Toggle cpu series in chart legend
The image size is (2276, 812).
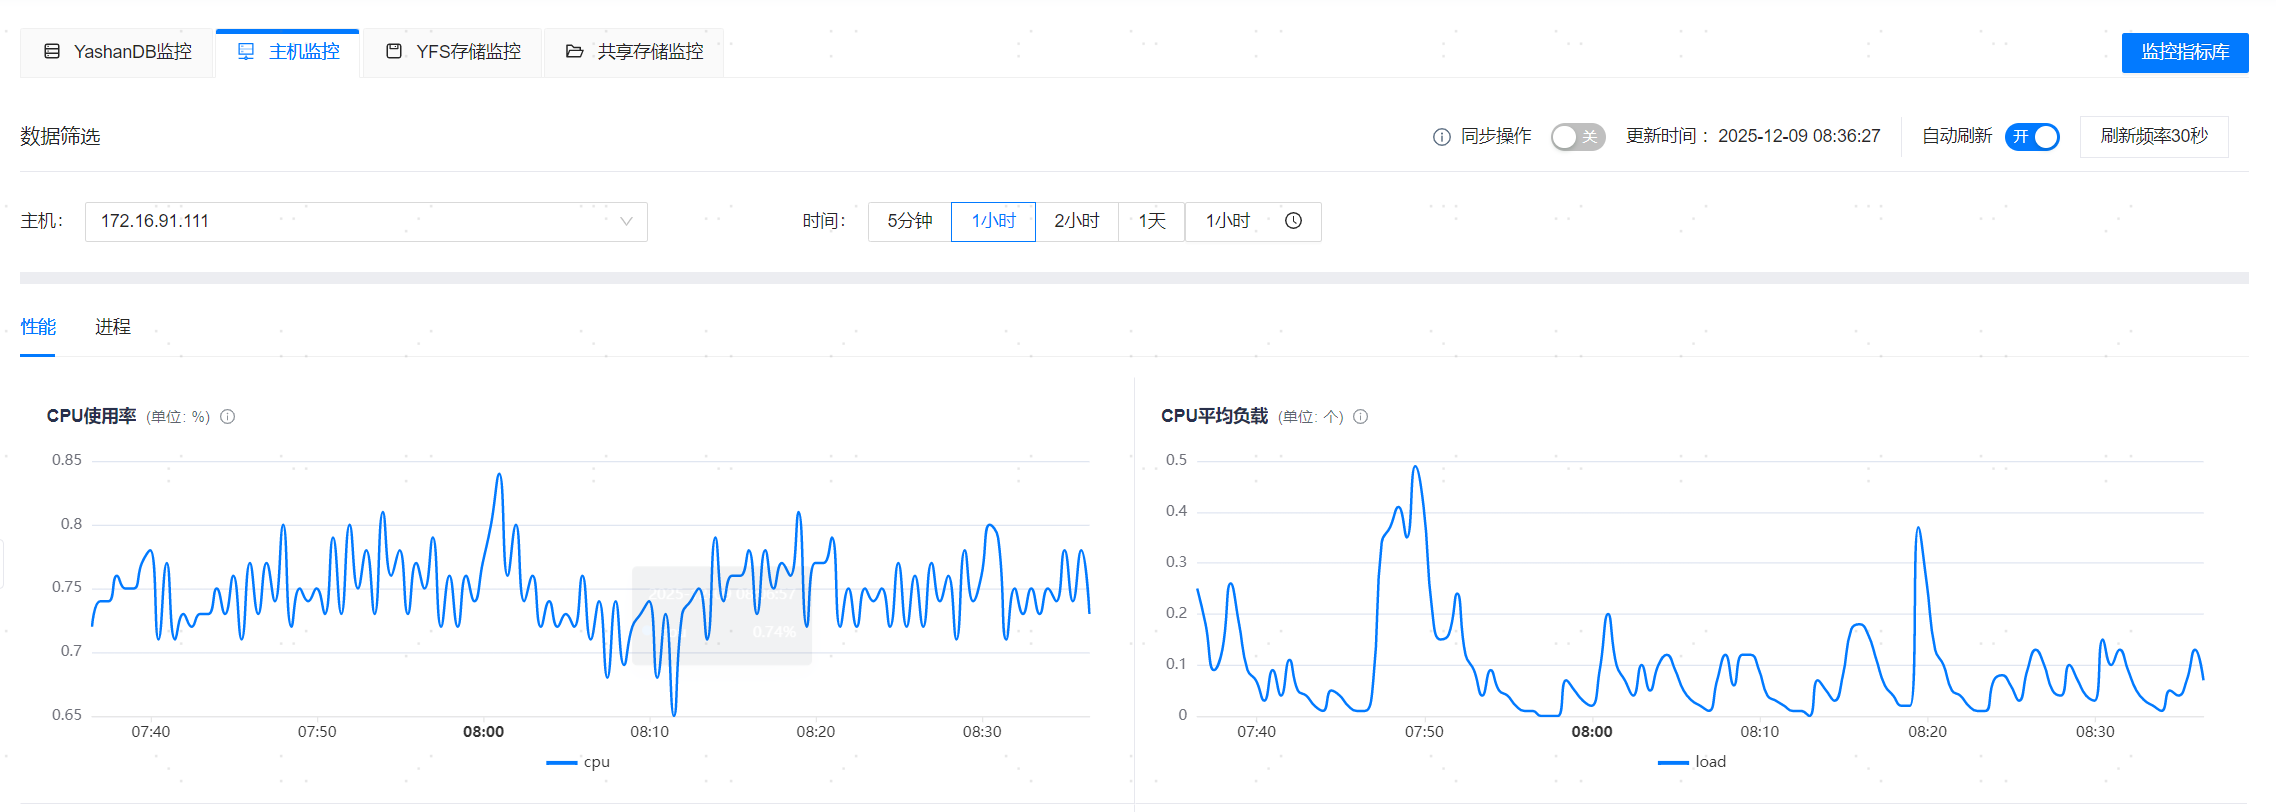pos(579,762)
